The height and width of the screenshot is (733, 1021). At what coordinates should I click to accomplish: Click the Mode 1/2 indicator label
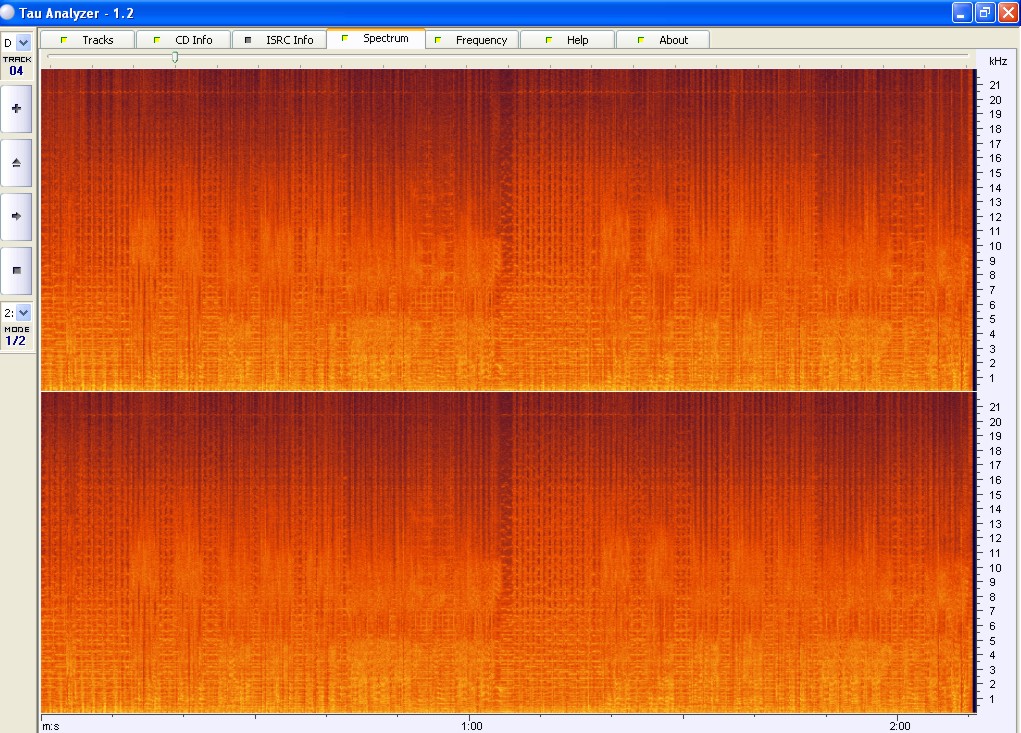click(x=16, y=336)
